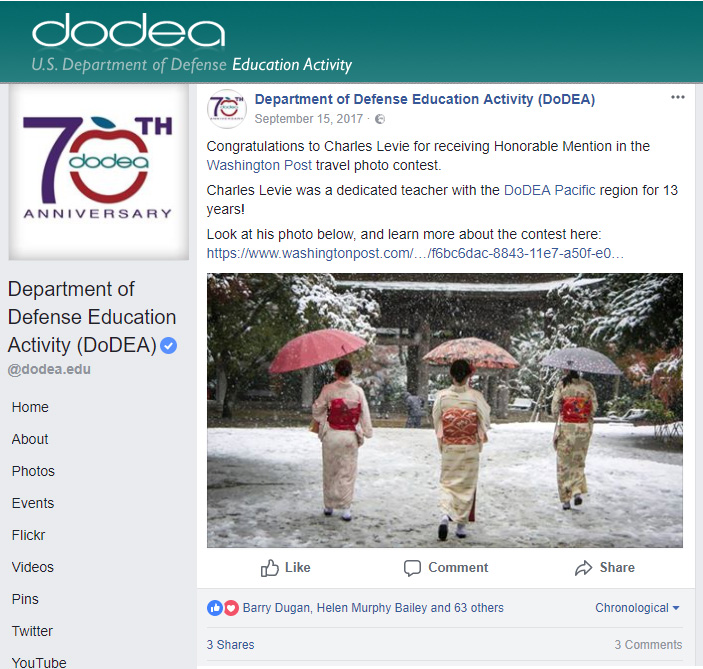View the 3 Comments link

[648, 645]
